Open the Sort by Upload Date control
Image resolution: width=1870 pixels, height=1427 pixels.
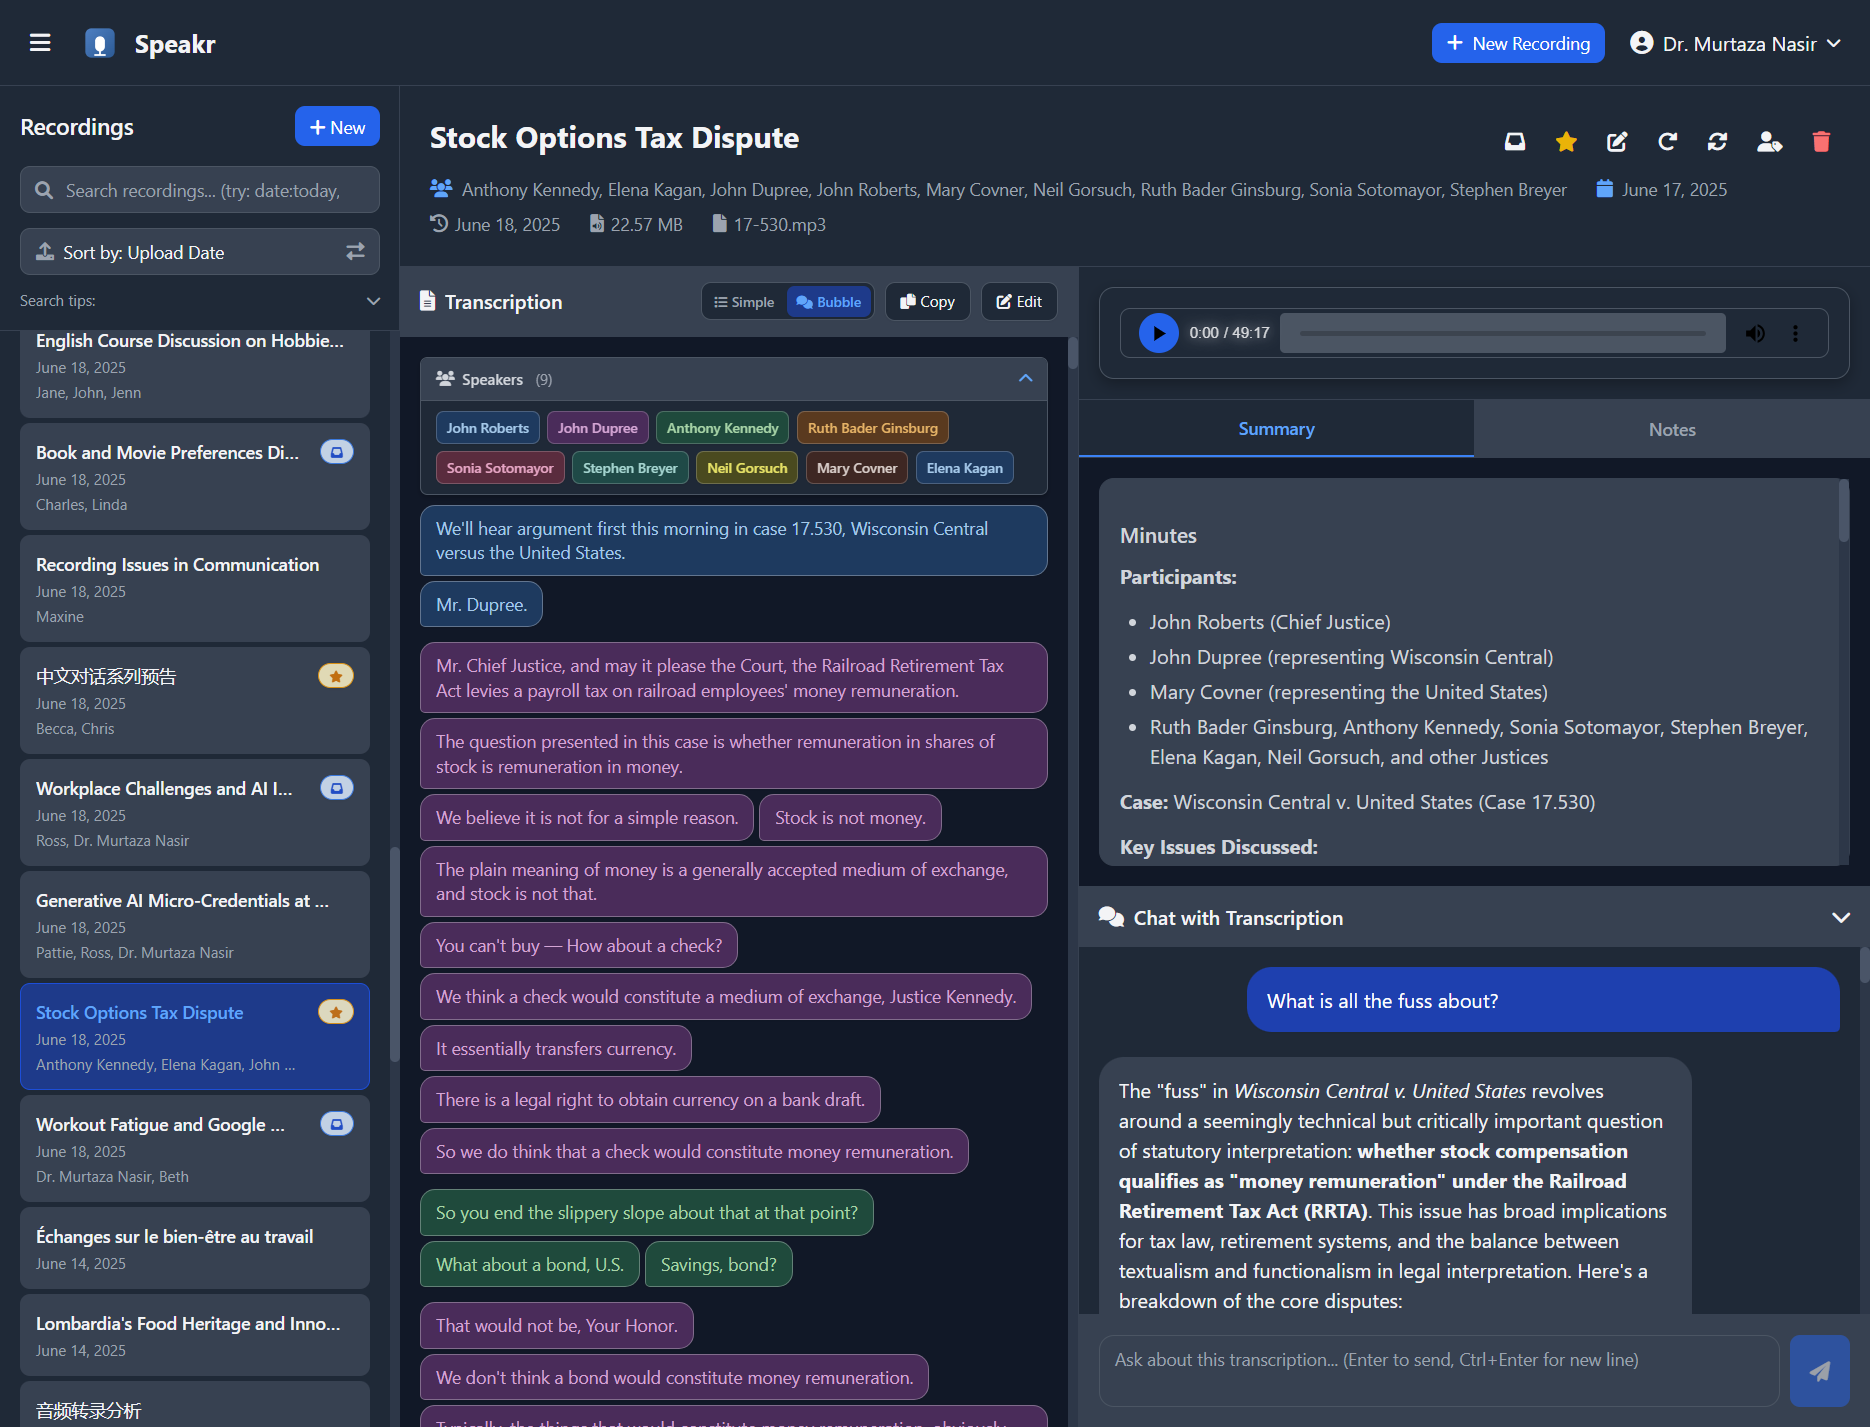[200, 252]
